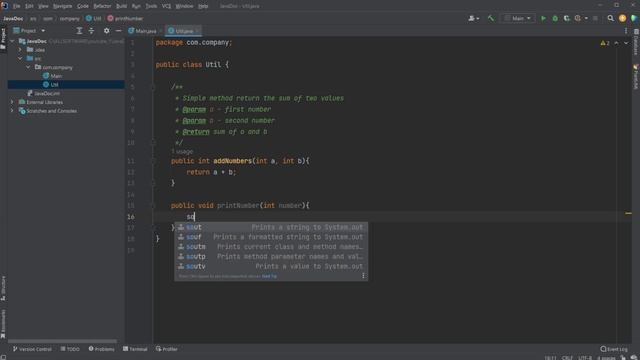Go to next highlighted error arrow
Image resolution: width=640 pixels, height=360 pixels.
(626, 43)
